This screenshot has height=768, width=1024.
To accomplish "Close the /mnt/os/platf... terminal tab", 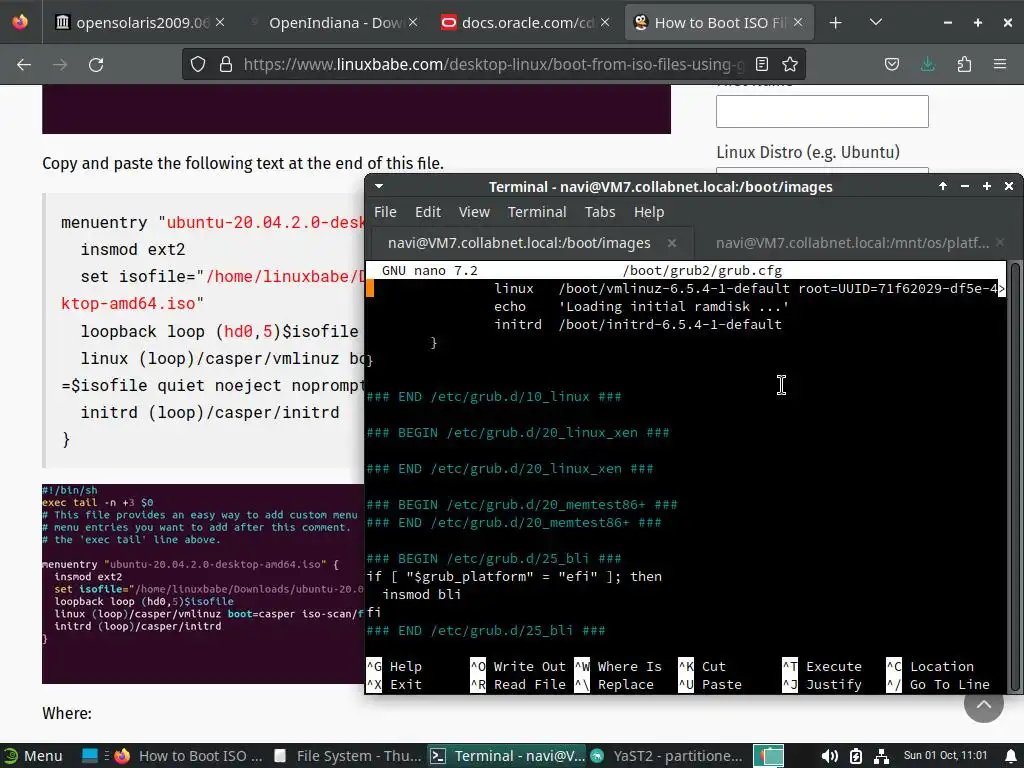I will [1000, 243].
